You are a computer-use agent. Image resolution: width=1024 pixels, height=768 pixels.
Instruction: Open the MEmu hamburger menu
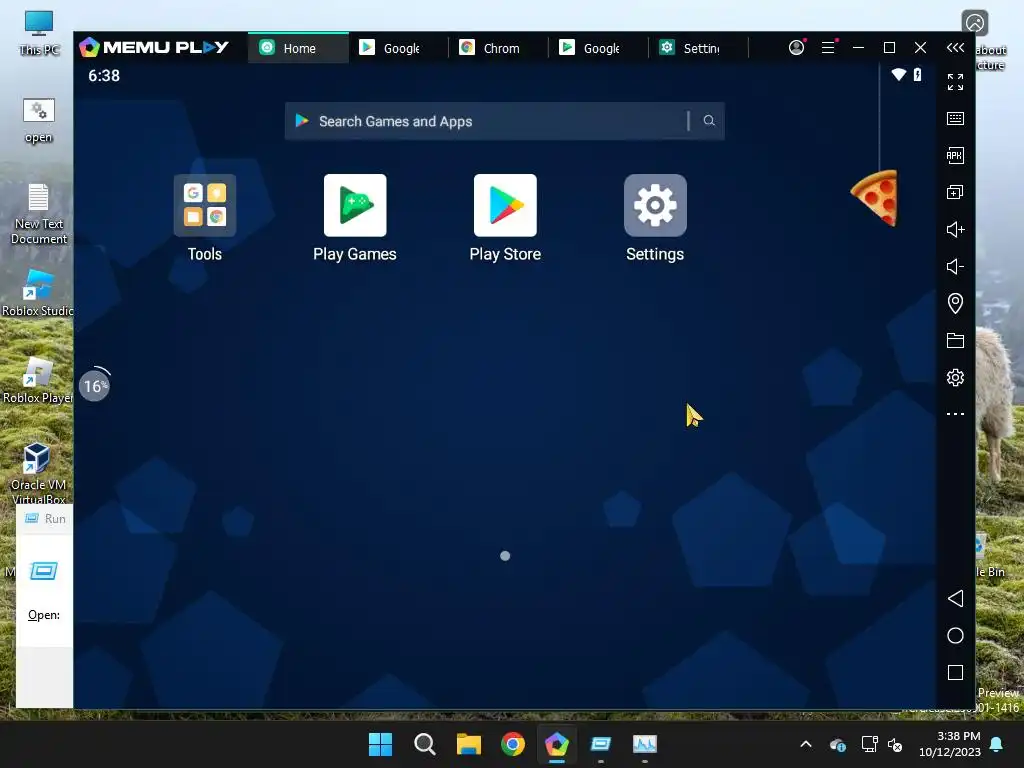(828, 48)
